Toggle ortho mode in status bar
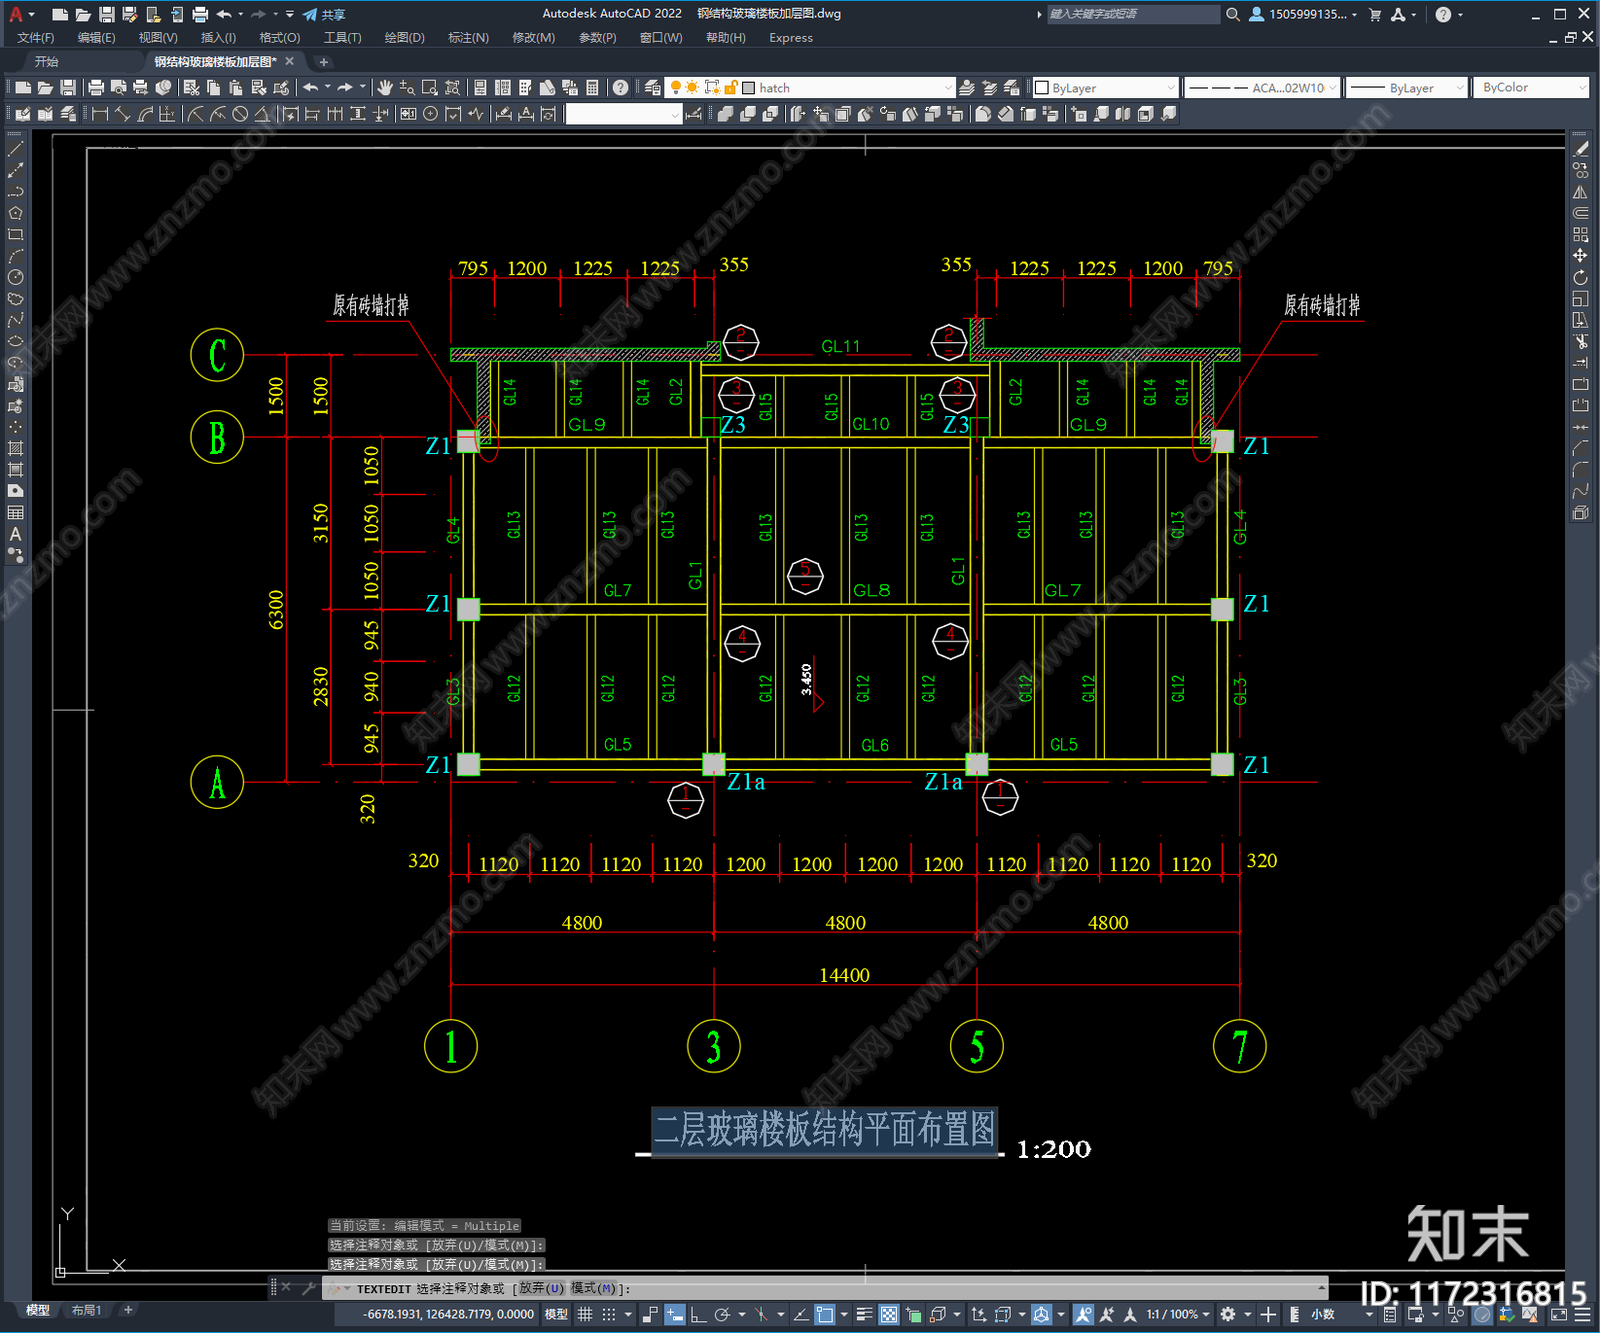The width and height of the screenshot is (1600, 1333). 698,1314
